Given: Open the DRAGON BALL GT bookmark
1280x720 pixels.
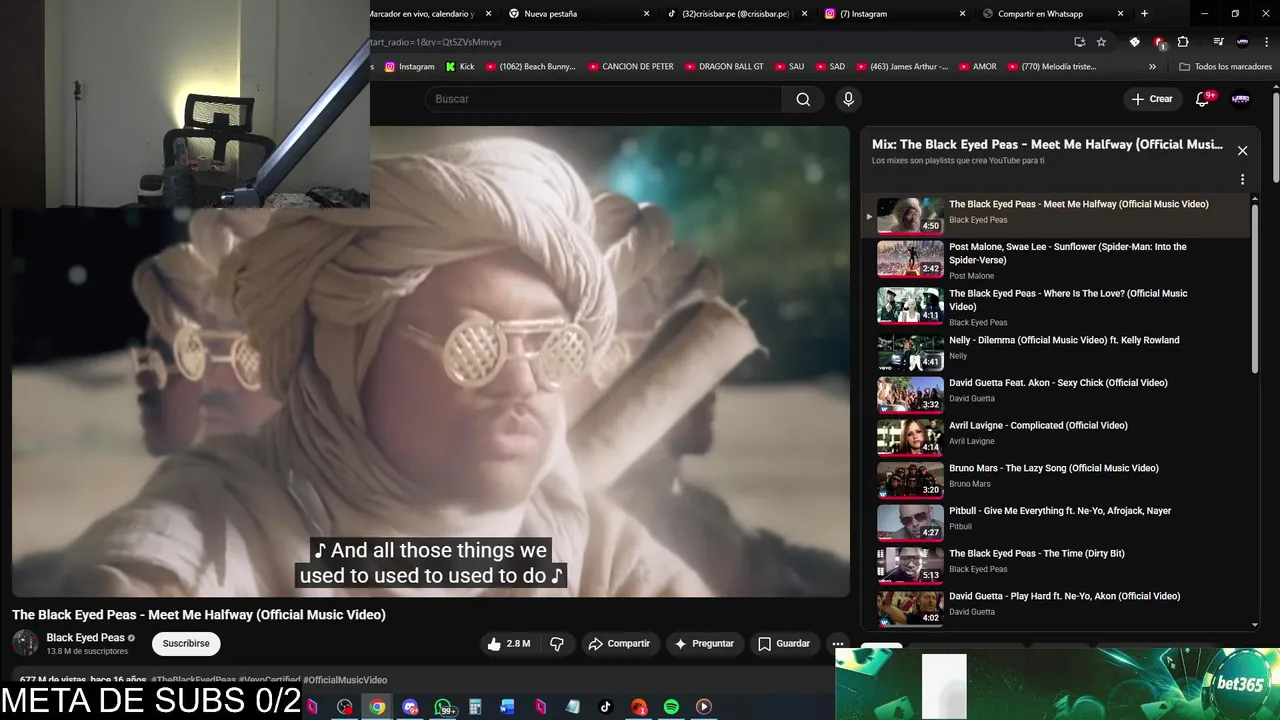Looking at the screenshot, I should 724,67.
